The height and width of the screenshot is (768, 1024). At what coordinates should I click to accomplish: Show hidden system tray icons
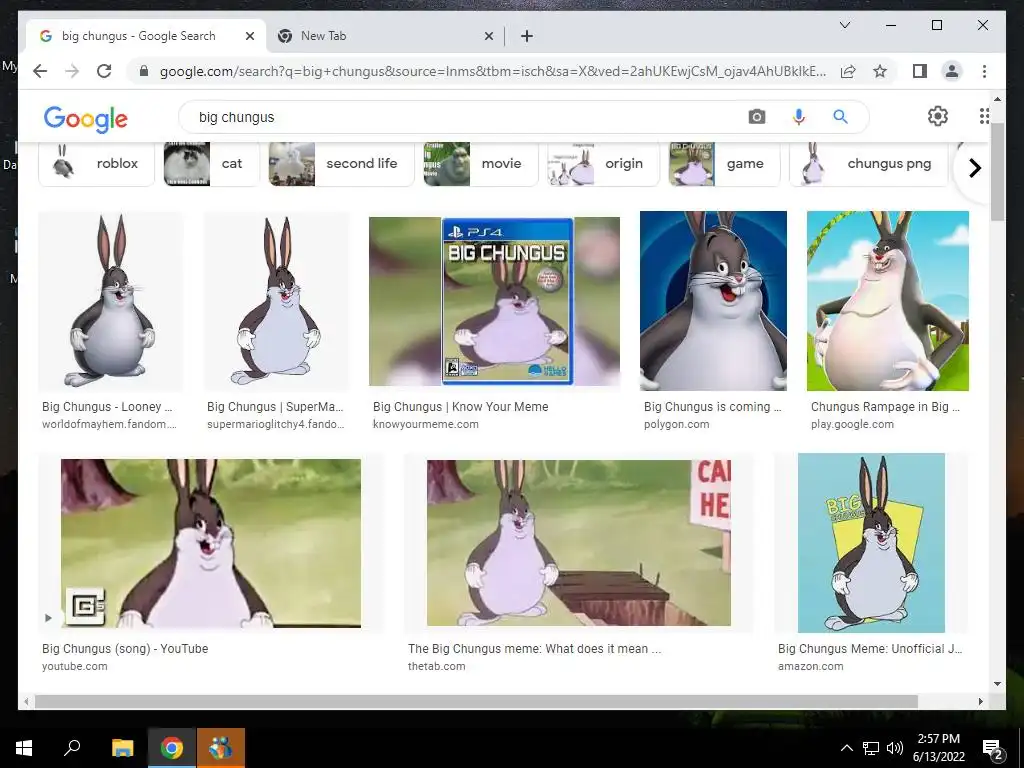point(846,748)
